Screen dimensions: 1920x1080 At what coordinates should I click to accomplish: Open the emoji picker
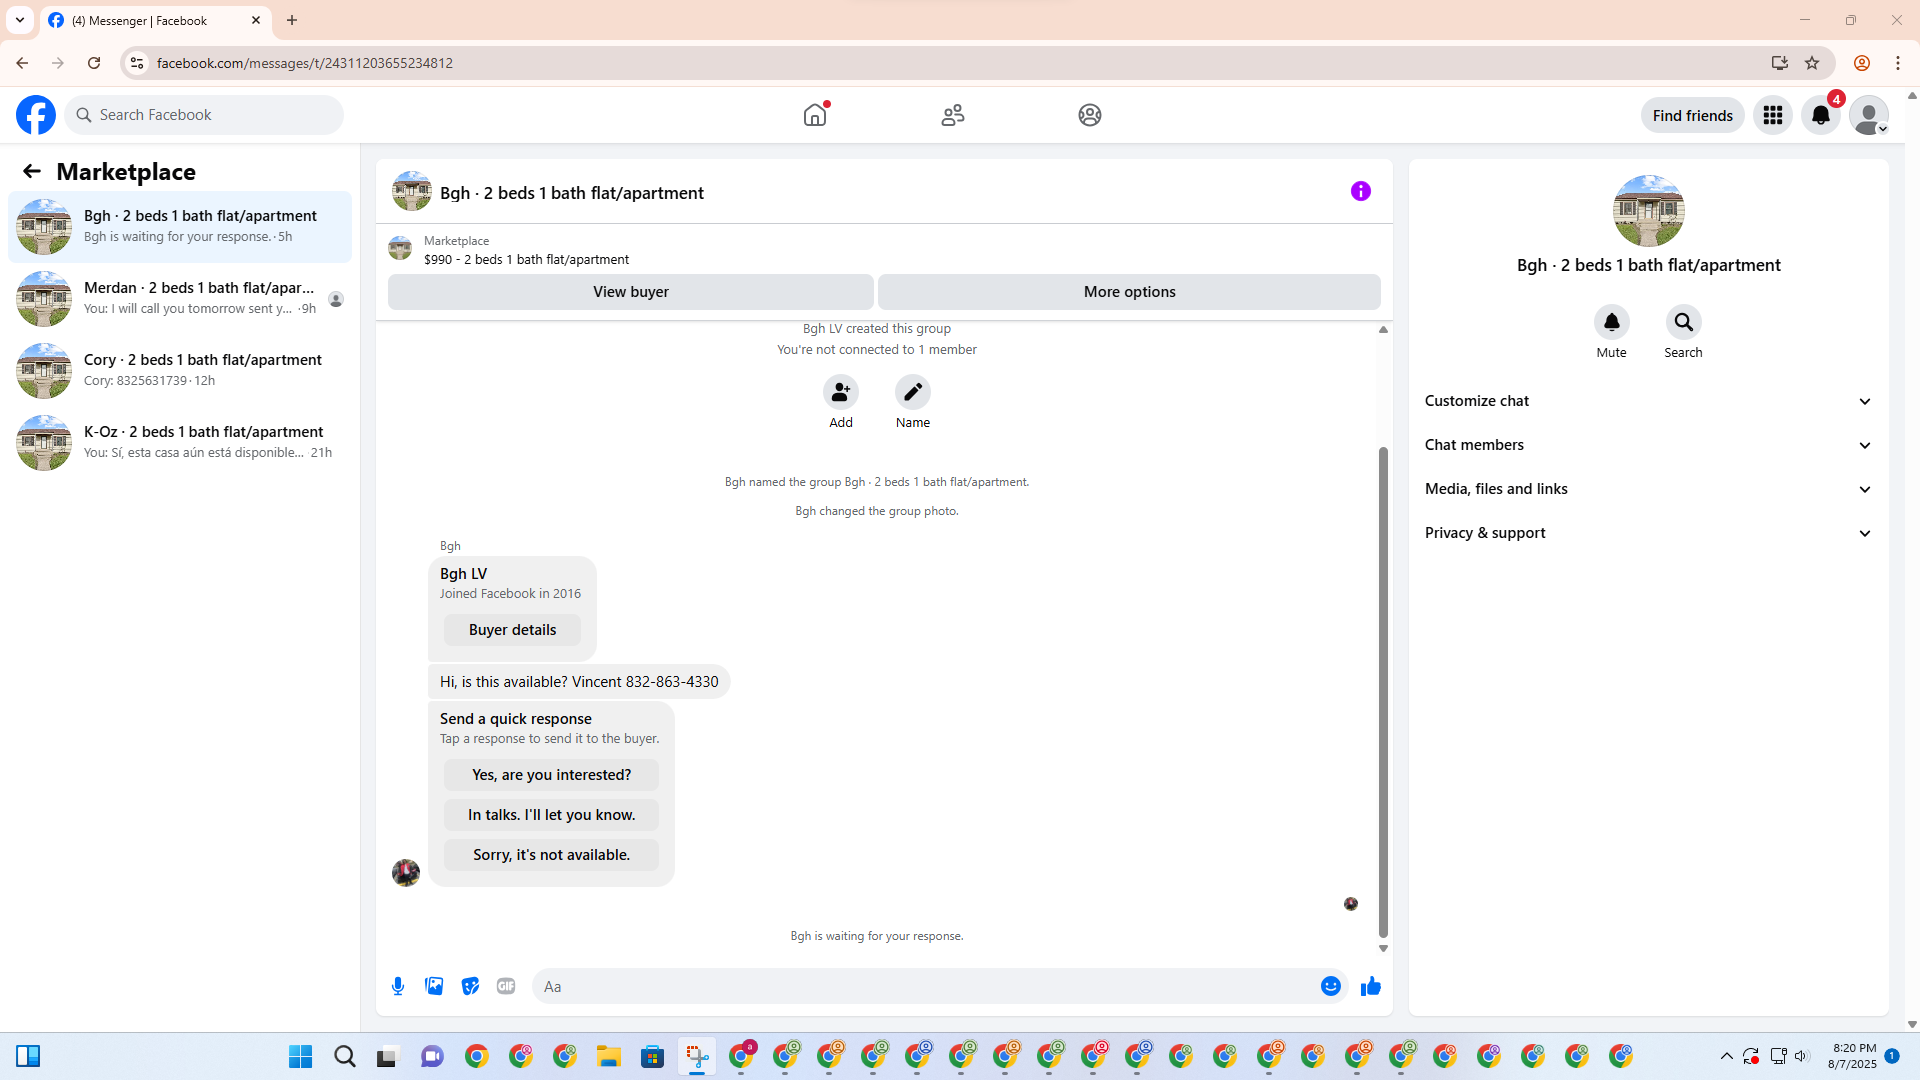point(1331,986)
